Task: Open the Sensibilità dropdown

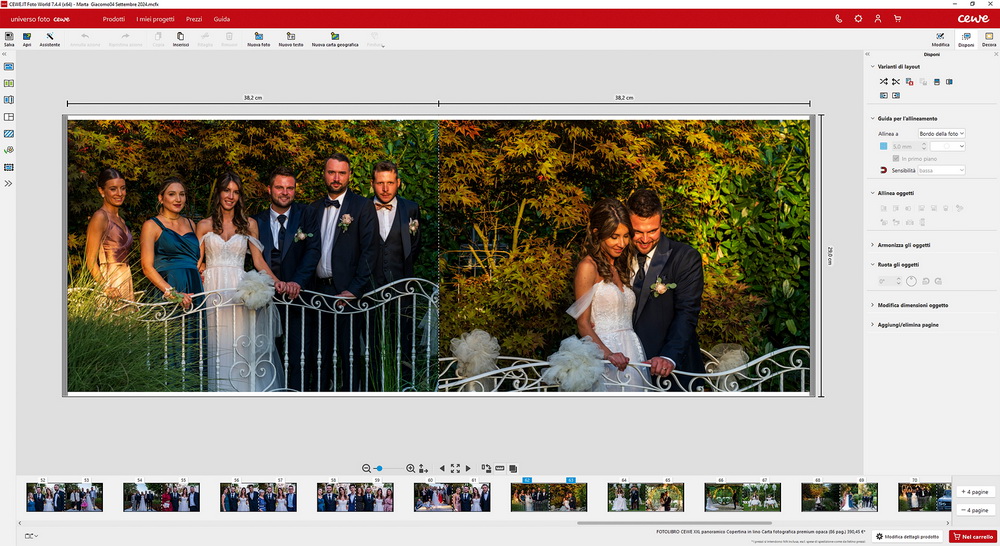Action: [941, 170]
